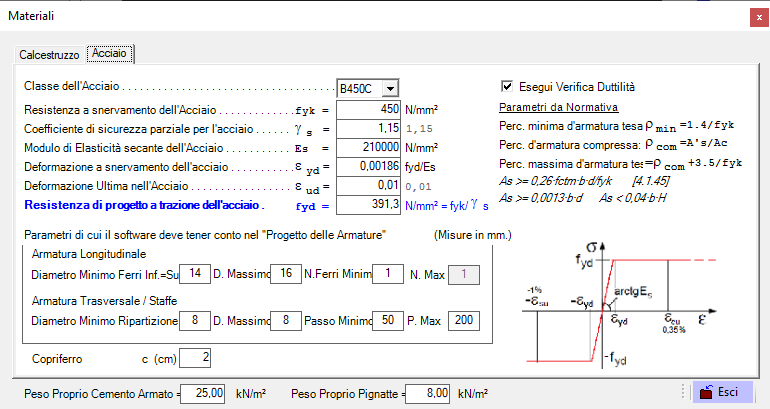Click the 'Perc. minima d'armatura tesa' line
Viewport: 770px width, 409px height.
616,126
